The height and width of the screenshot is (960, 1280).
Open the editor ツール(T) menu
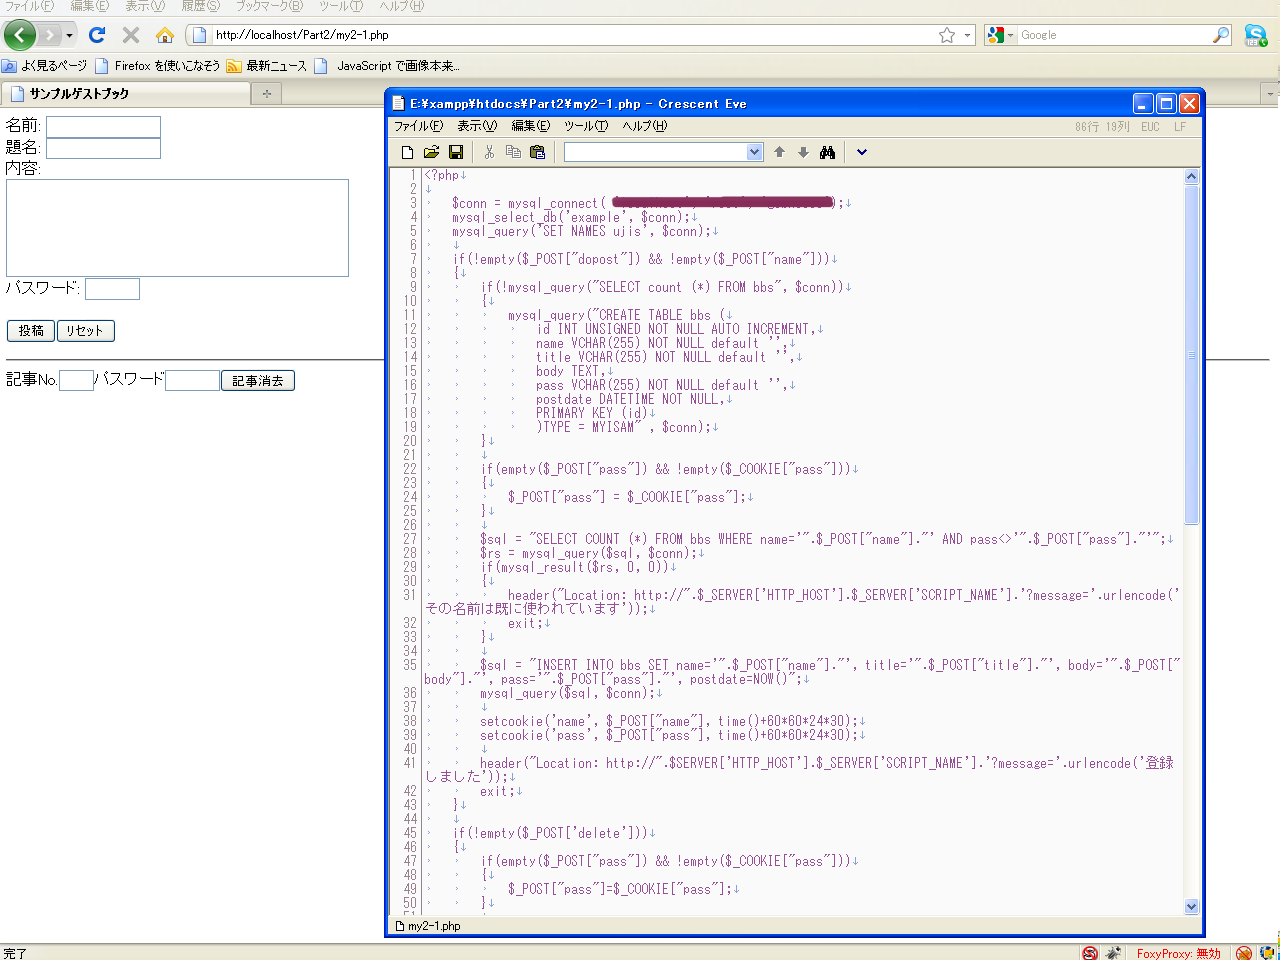pyautogui.click(x=586, y=126)
